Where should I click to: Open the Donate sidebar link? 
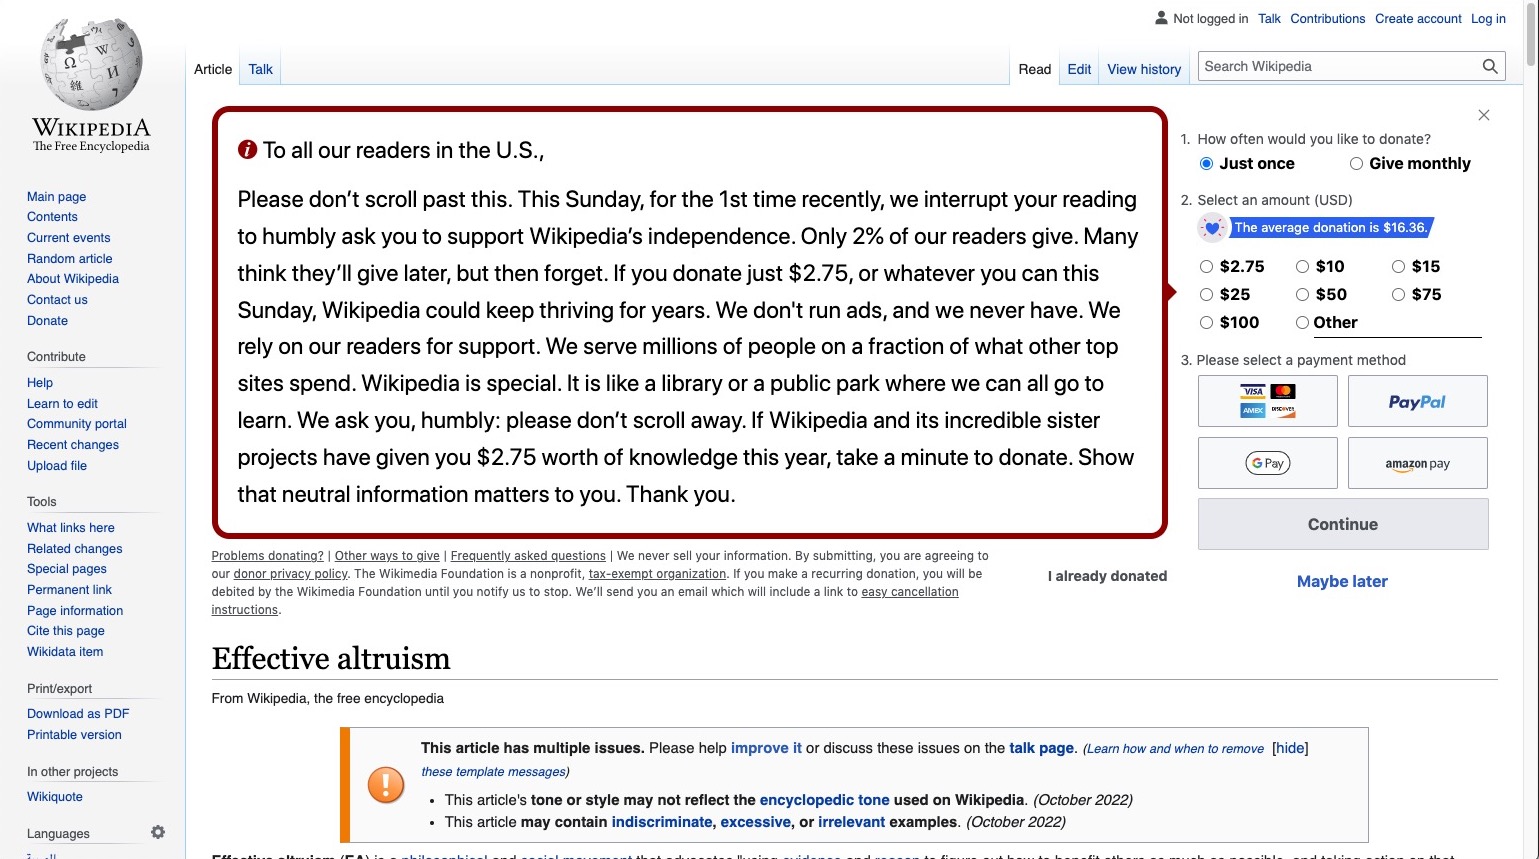pyautogui.click(x=47, y=321)
